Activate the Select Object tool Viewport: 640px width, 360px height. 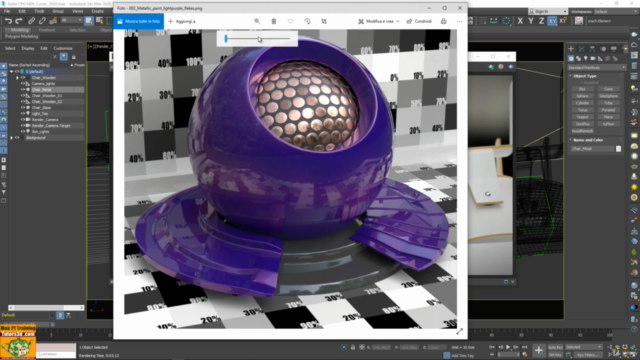point(89,21)
